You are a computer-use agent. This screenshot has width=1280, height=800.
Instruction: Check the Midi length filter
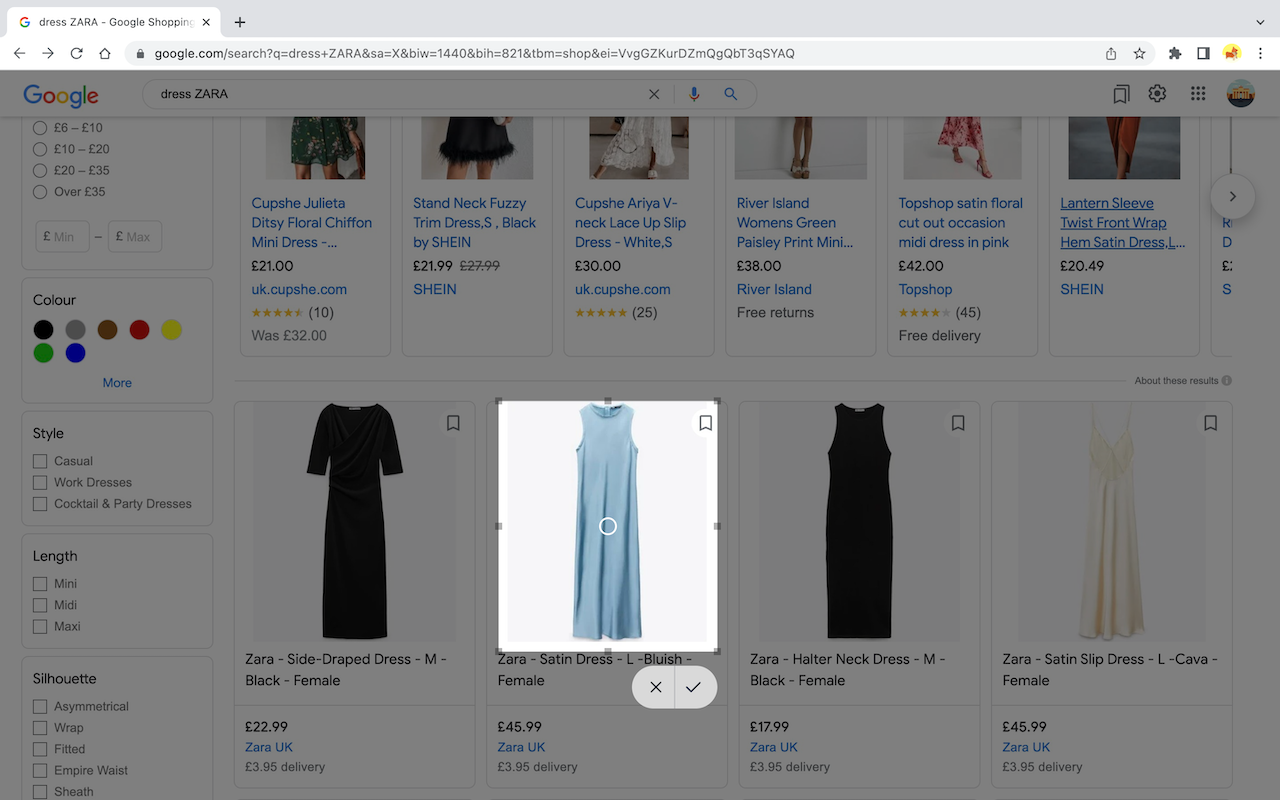coord(40,605)
